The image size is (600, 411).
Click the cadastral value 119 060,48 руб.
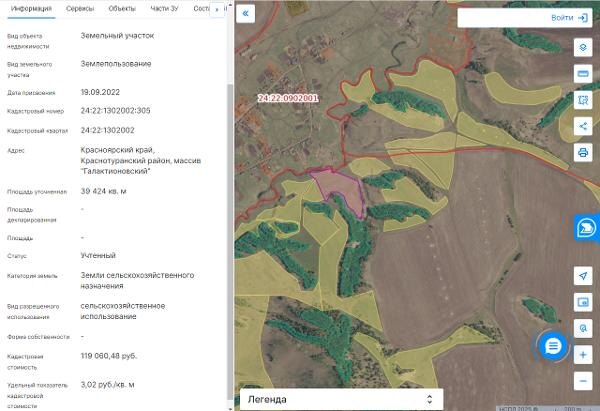coord(109,356)
